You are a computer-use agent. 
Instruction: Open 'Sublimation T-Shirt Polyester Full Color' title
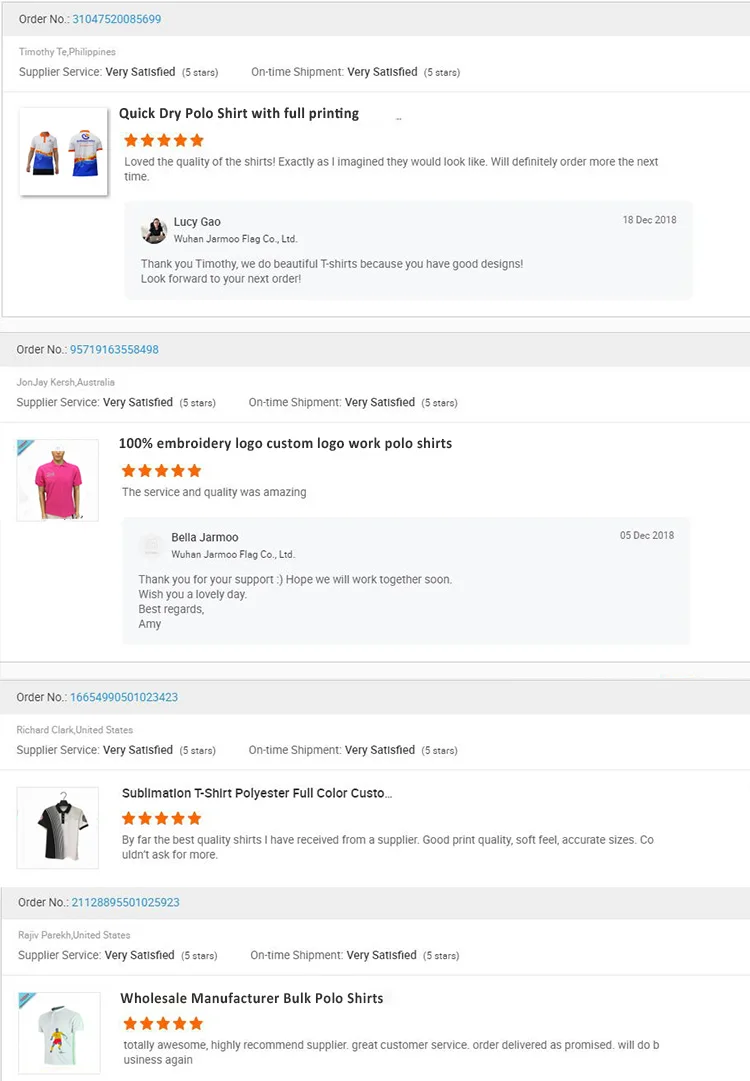tap(257, 793)
